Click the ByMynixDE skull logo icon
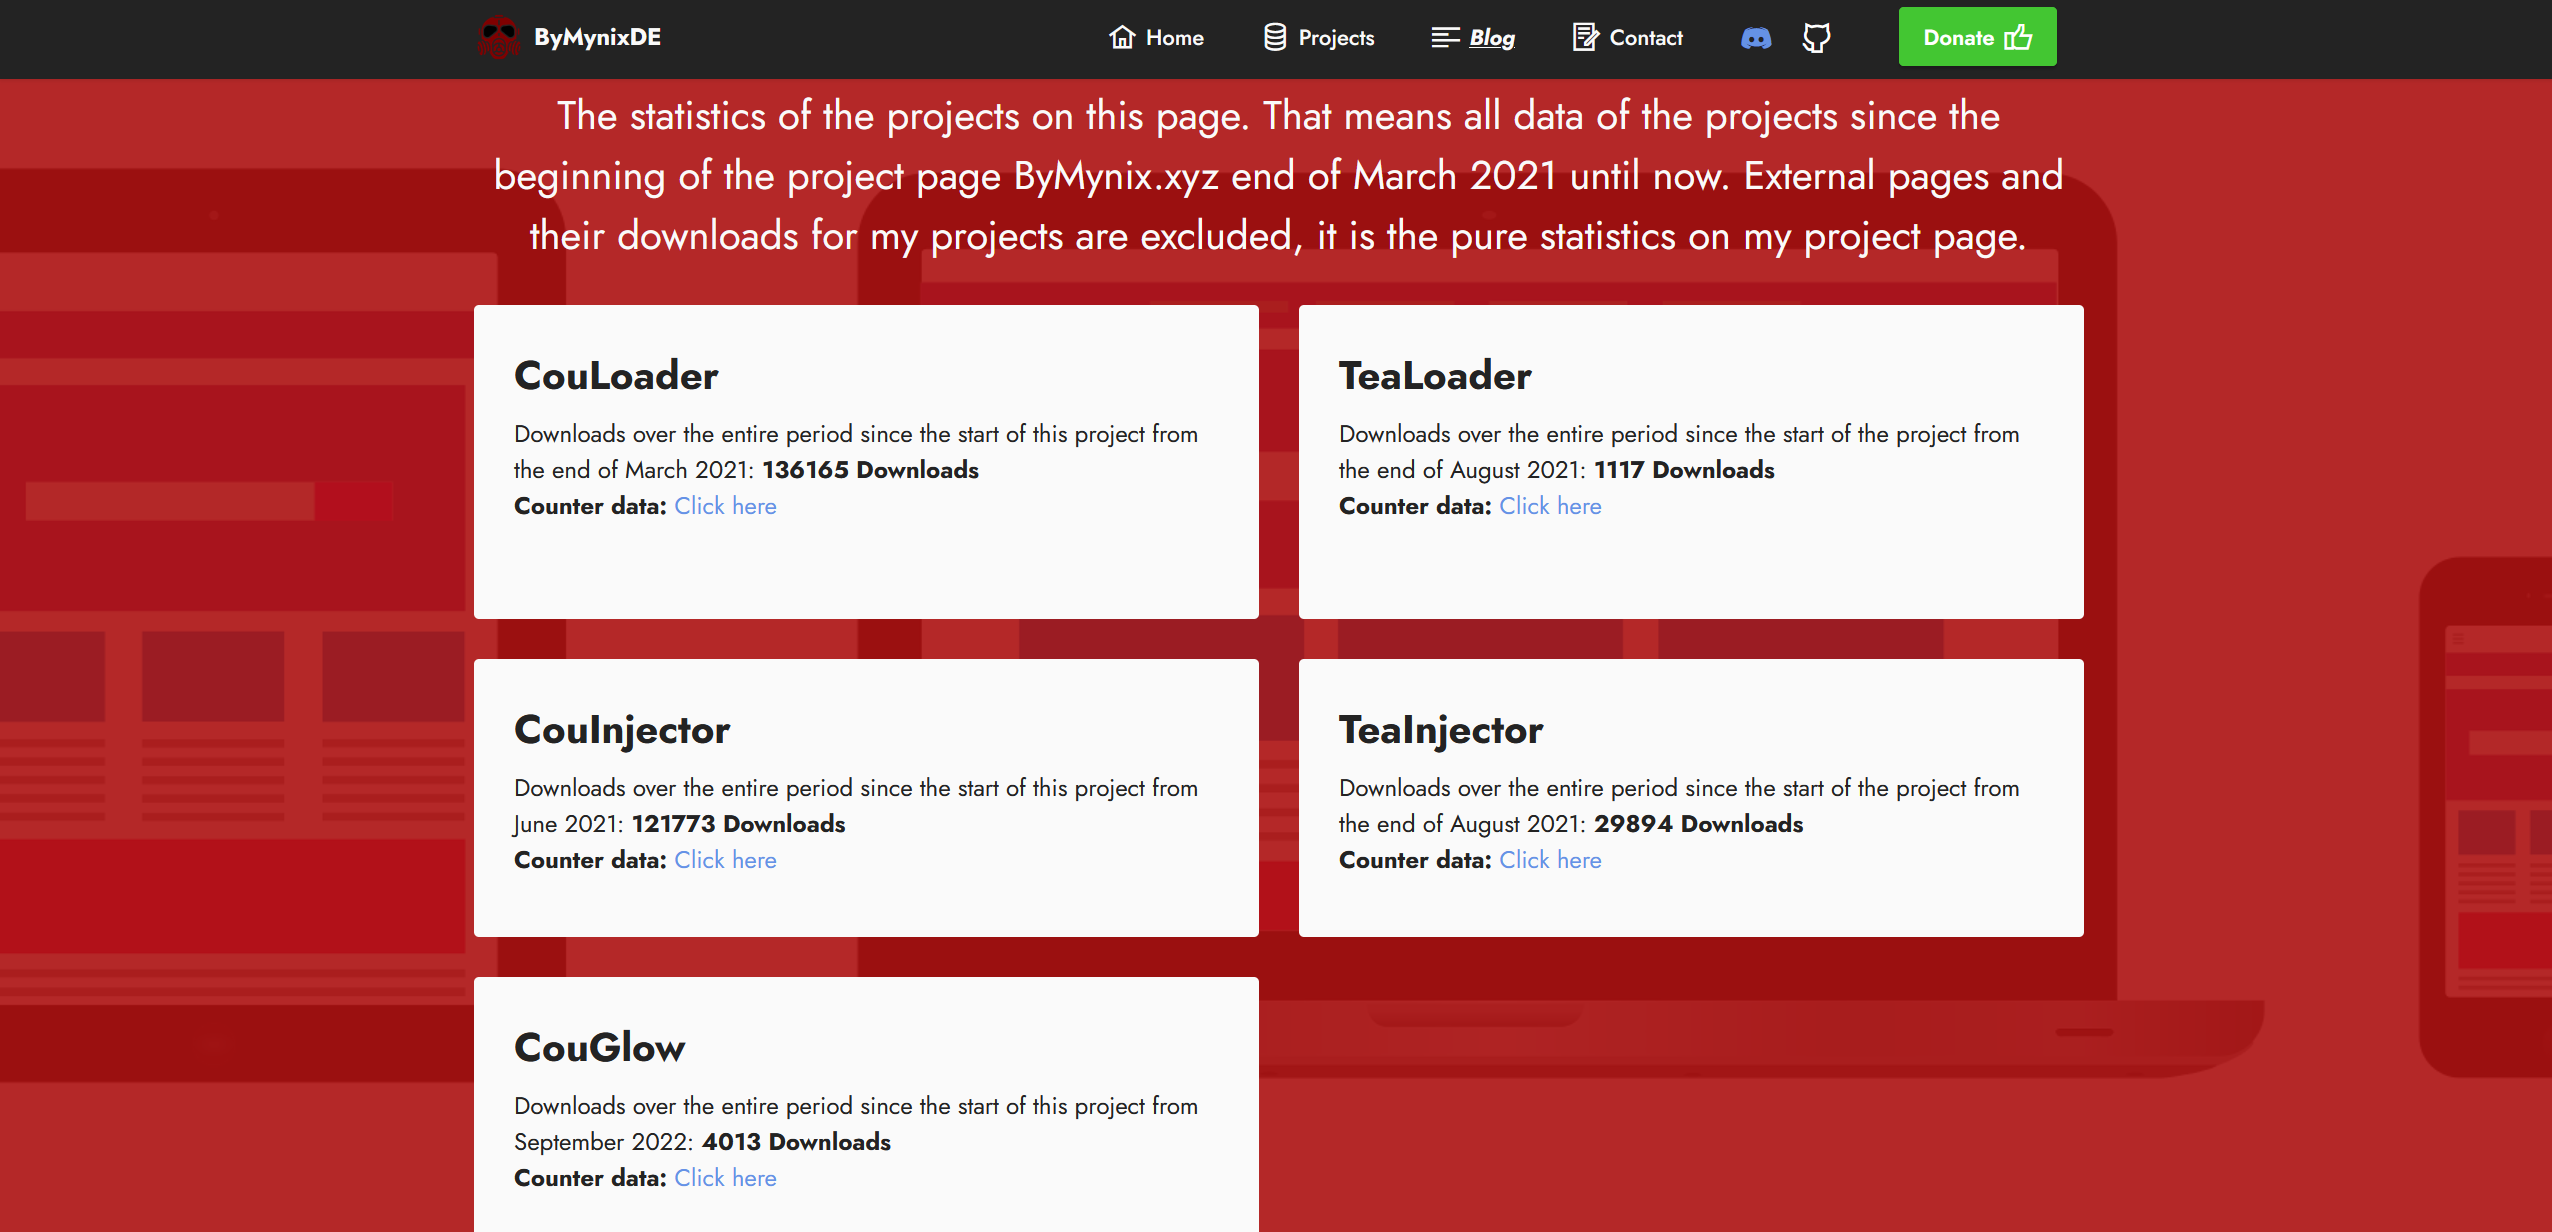2552x1232 pixels. (x=499, y=38)
